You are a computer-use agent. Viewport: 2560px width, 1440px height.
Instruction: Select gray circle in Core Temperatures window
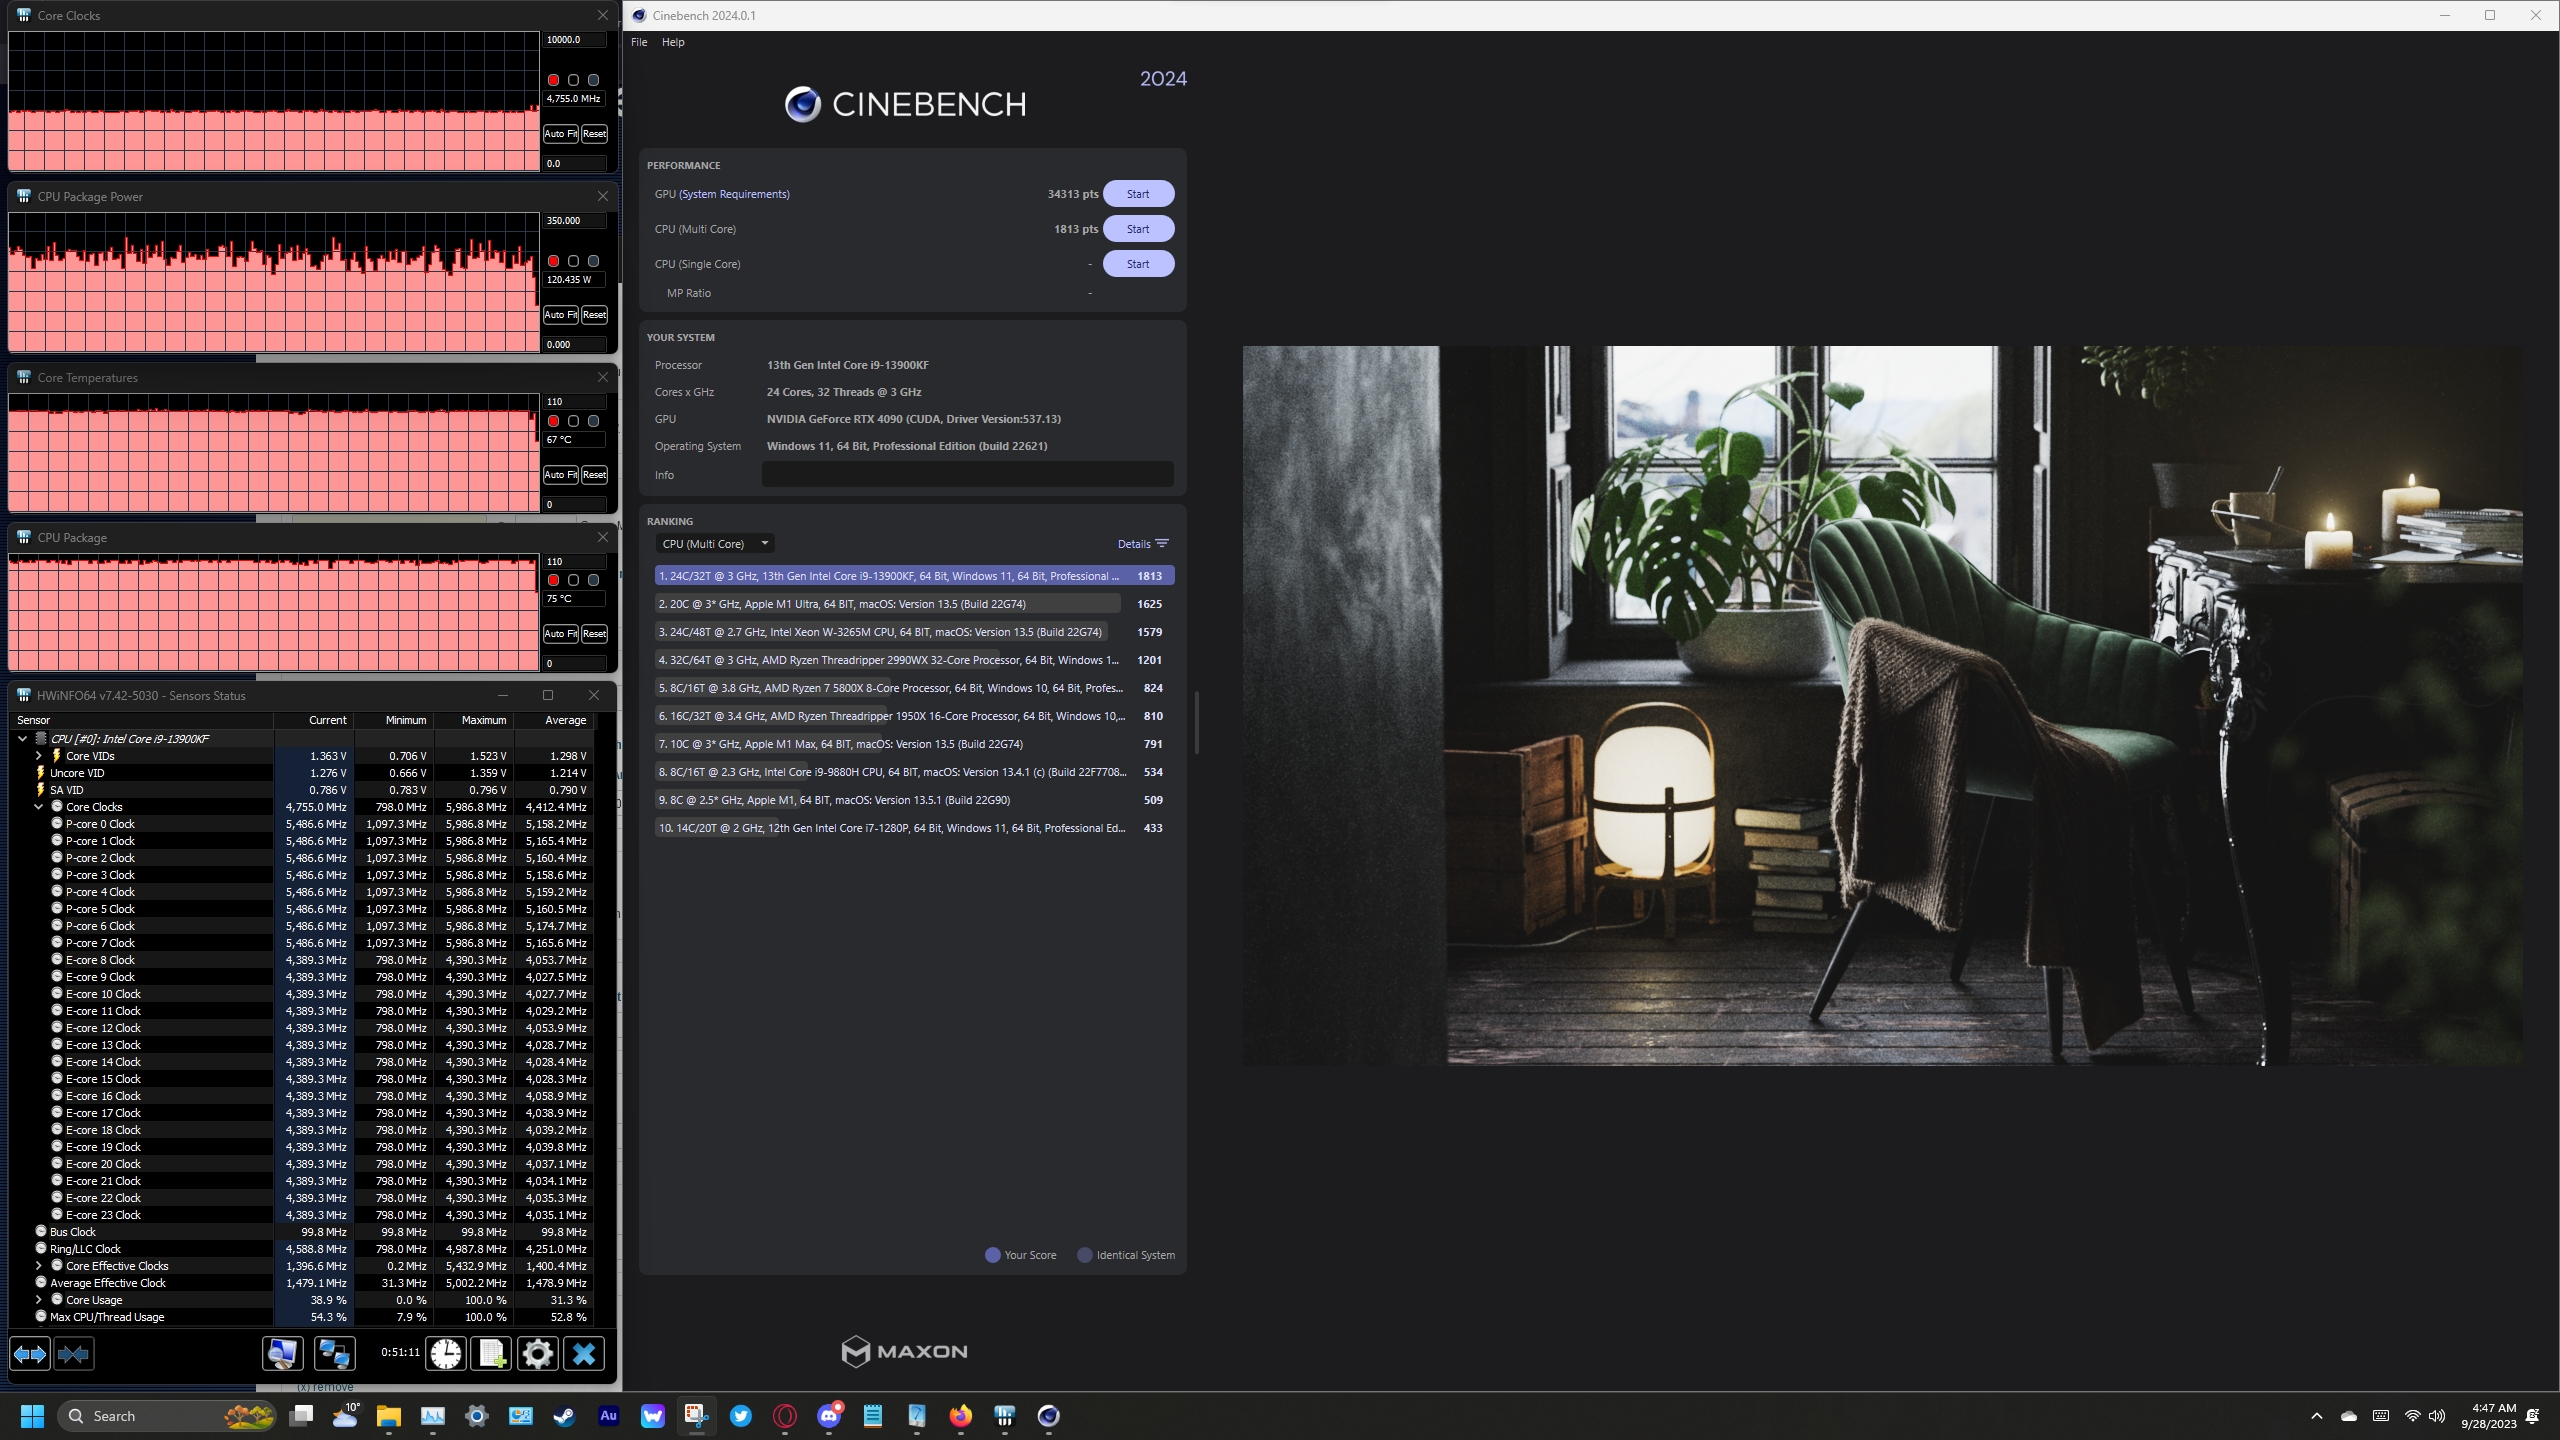[x=593, y=421]
